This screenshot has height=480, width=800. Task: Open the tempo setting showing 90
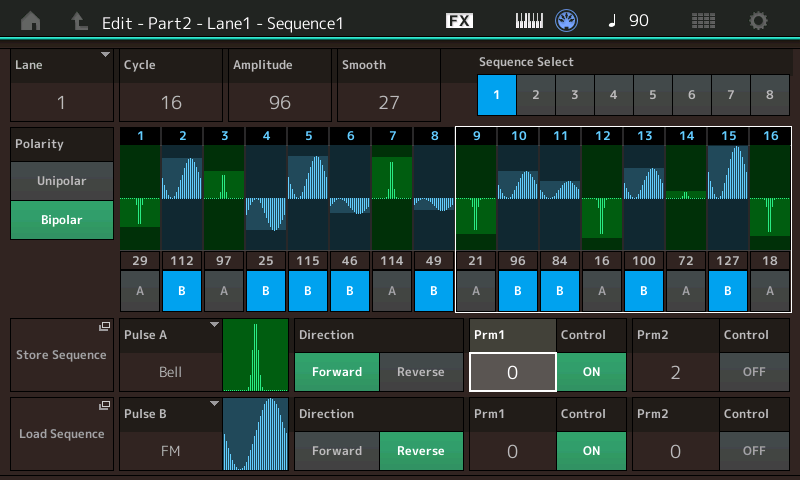(x=629, y=20)
